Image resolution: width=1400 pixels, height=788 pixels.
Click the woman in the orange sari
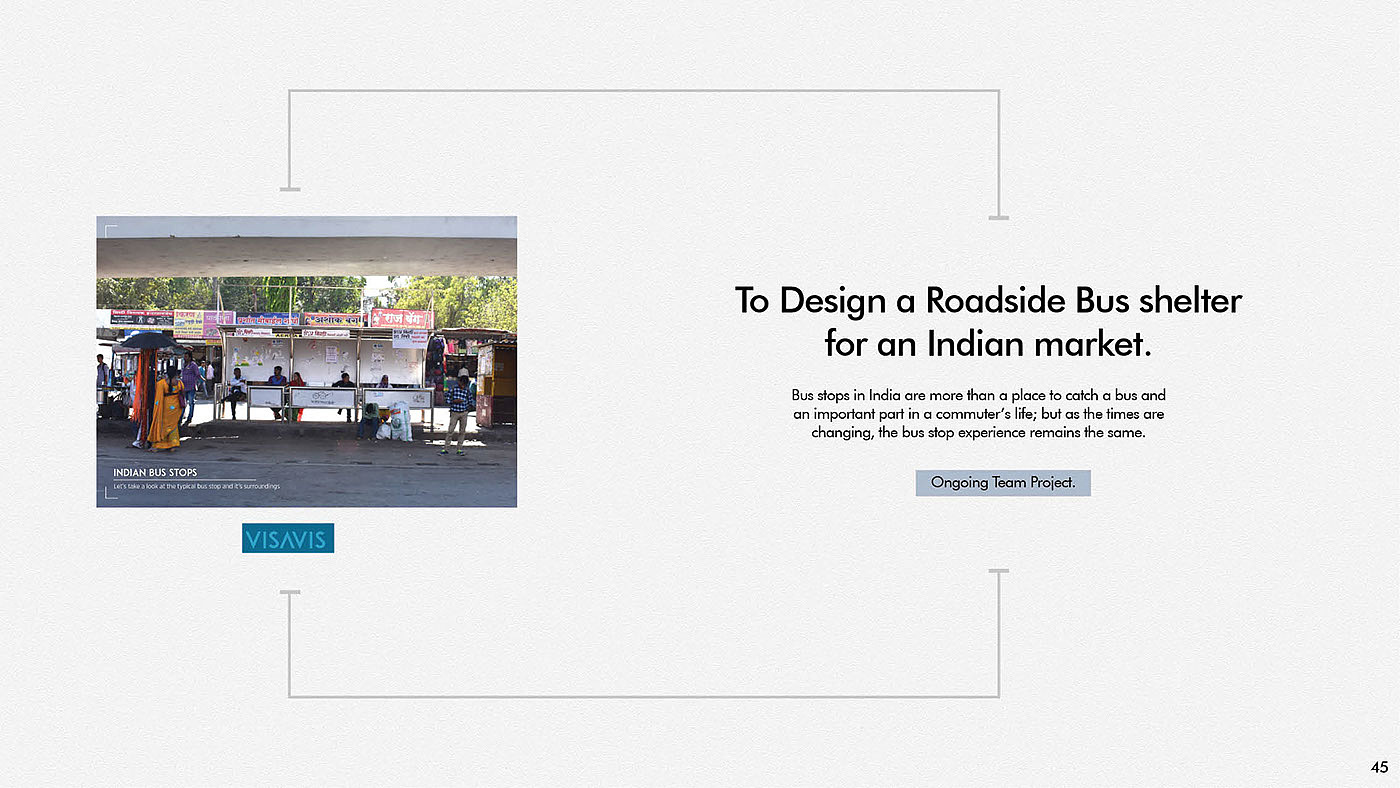coord(167,408)
